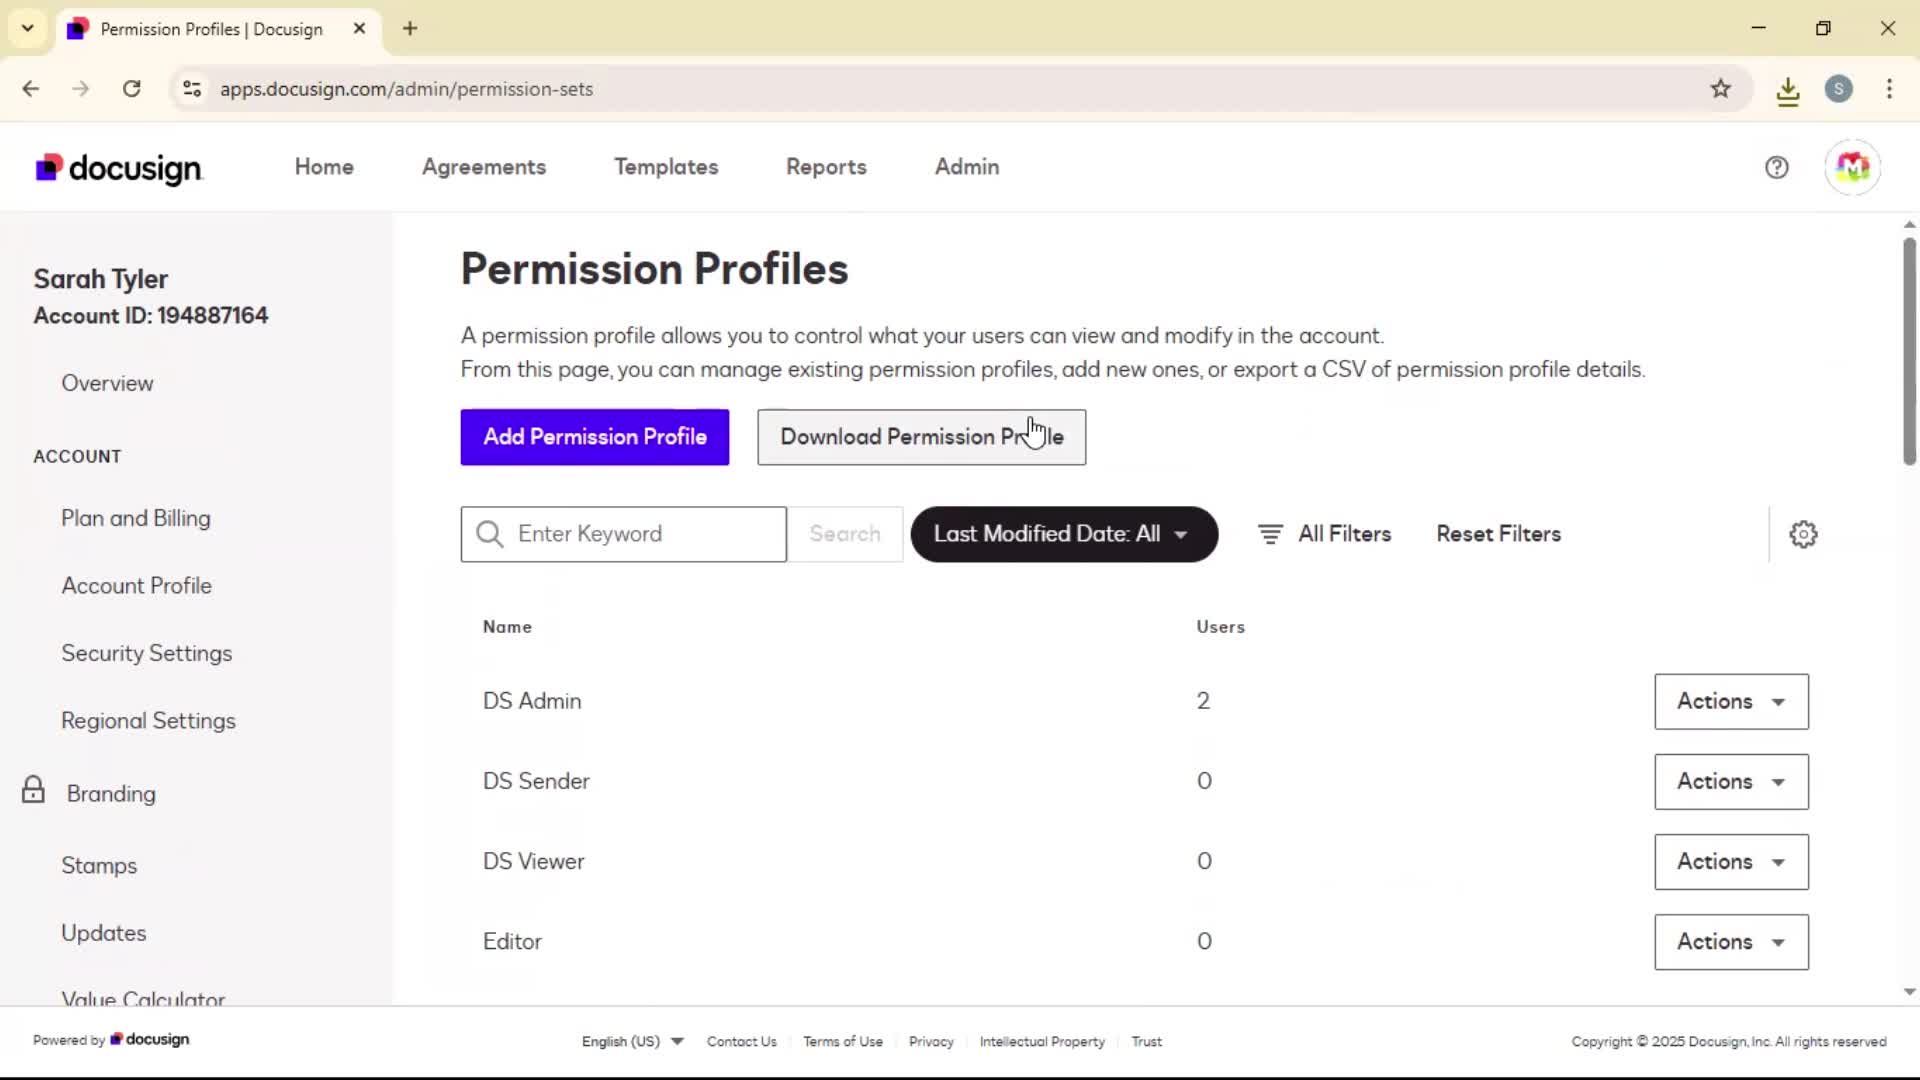Open Account Profile in sidebar
The height and width of the screenshot is (1080, 1920).
137,585
